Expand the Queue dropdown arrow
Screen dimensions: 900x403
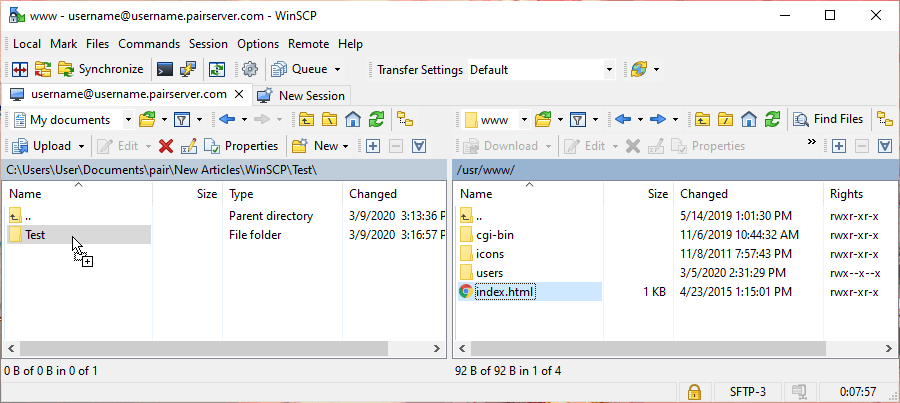pyautogui.click(x=337, y=70)
